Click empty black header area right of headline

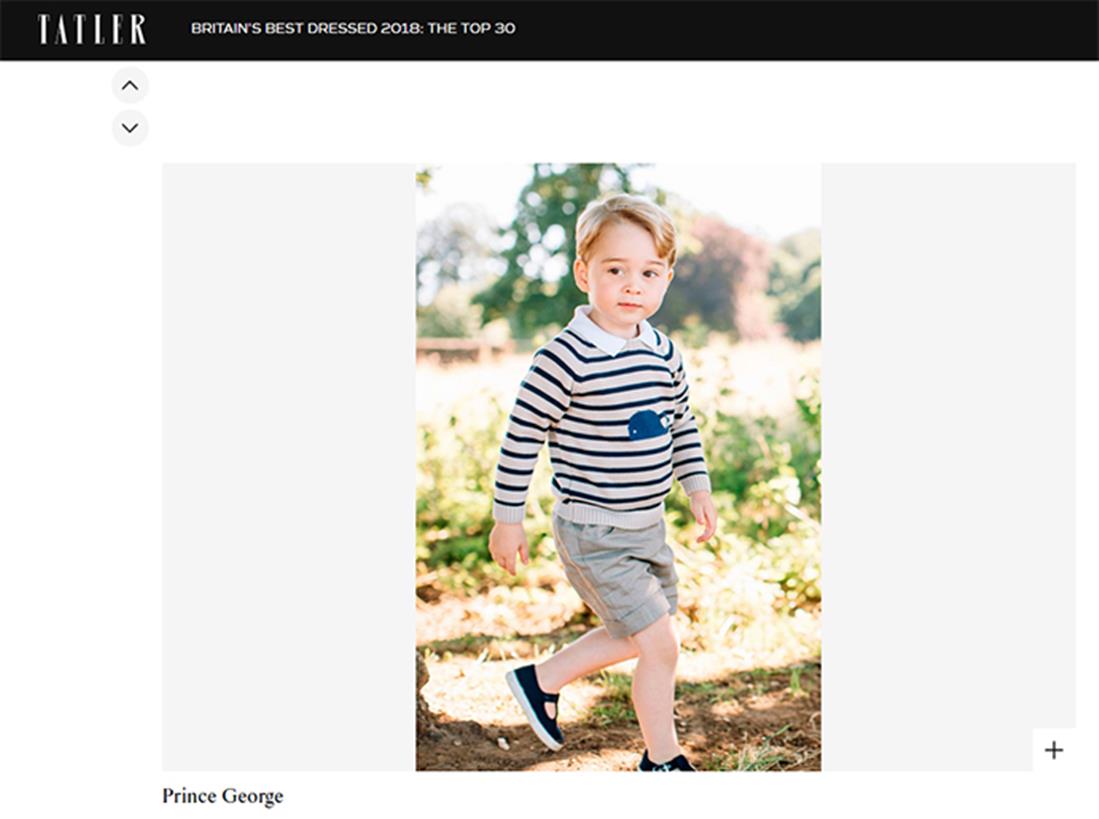(x=800, y=29)
